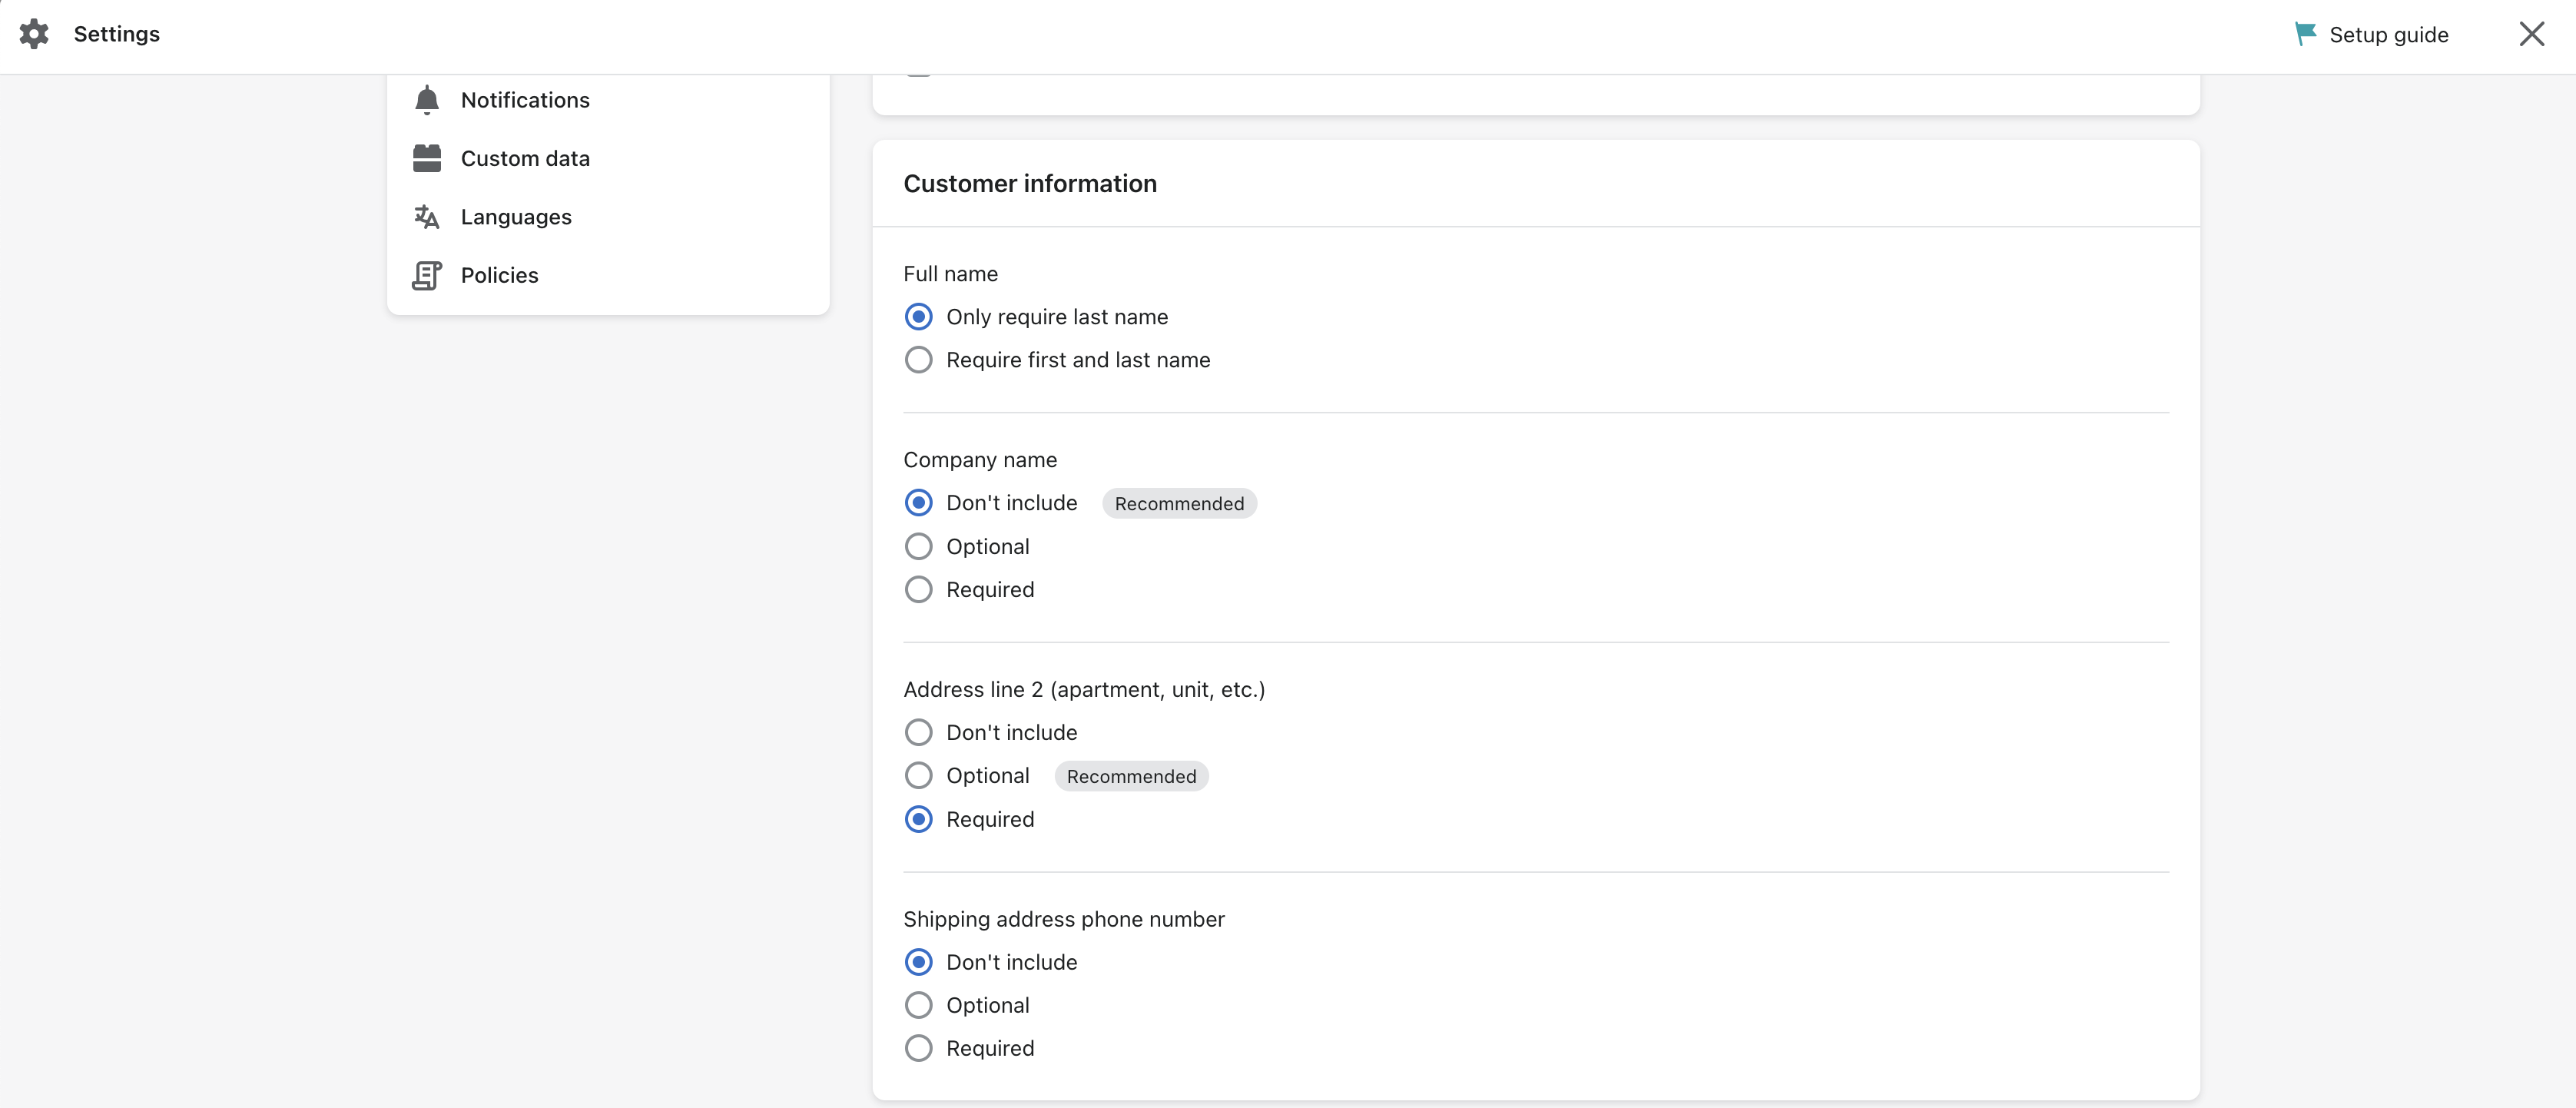The height and width of the screenshot is (1108, 2576).
Task: Click the Setup guide flag icon
Action: click(2305, 33)
